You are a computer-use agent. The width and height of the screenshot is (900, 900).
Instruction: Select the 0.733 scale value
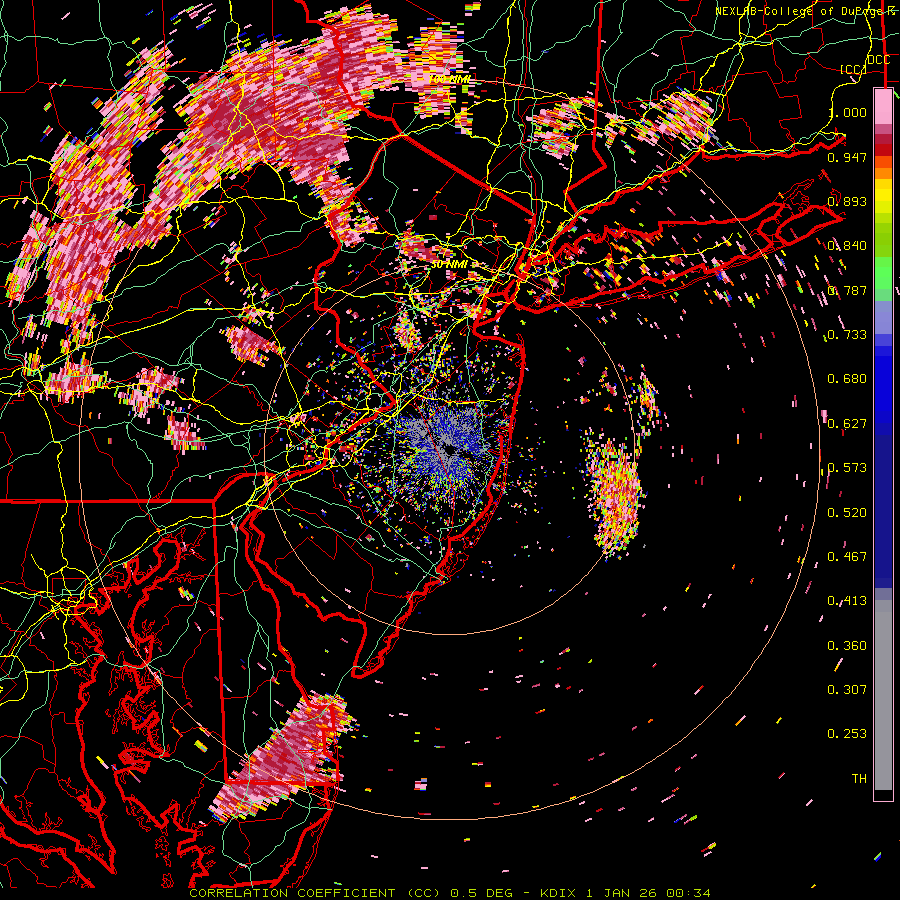tap(847, 335)
